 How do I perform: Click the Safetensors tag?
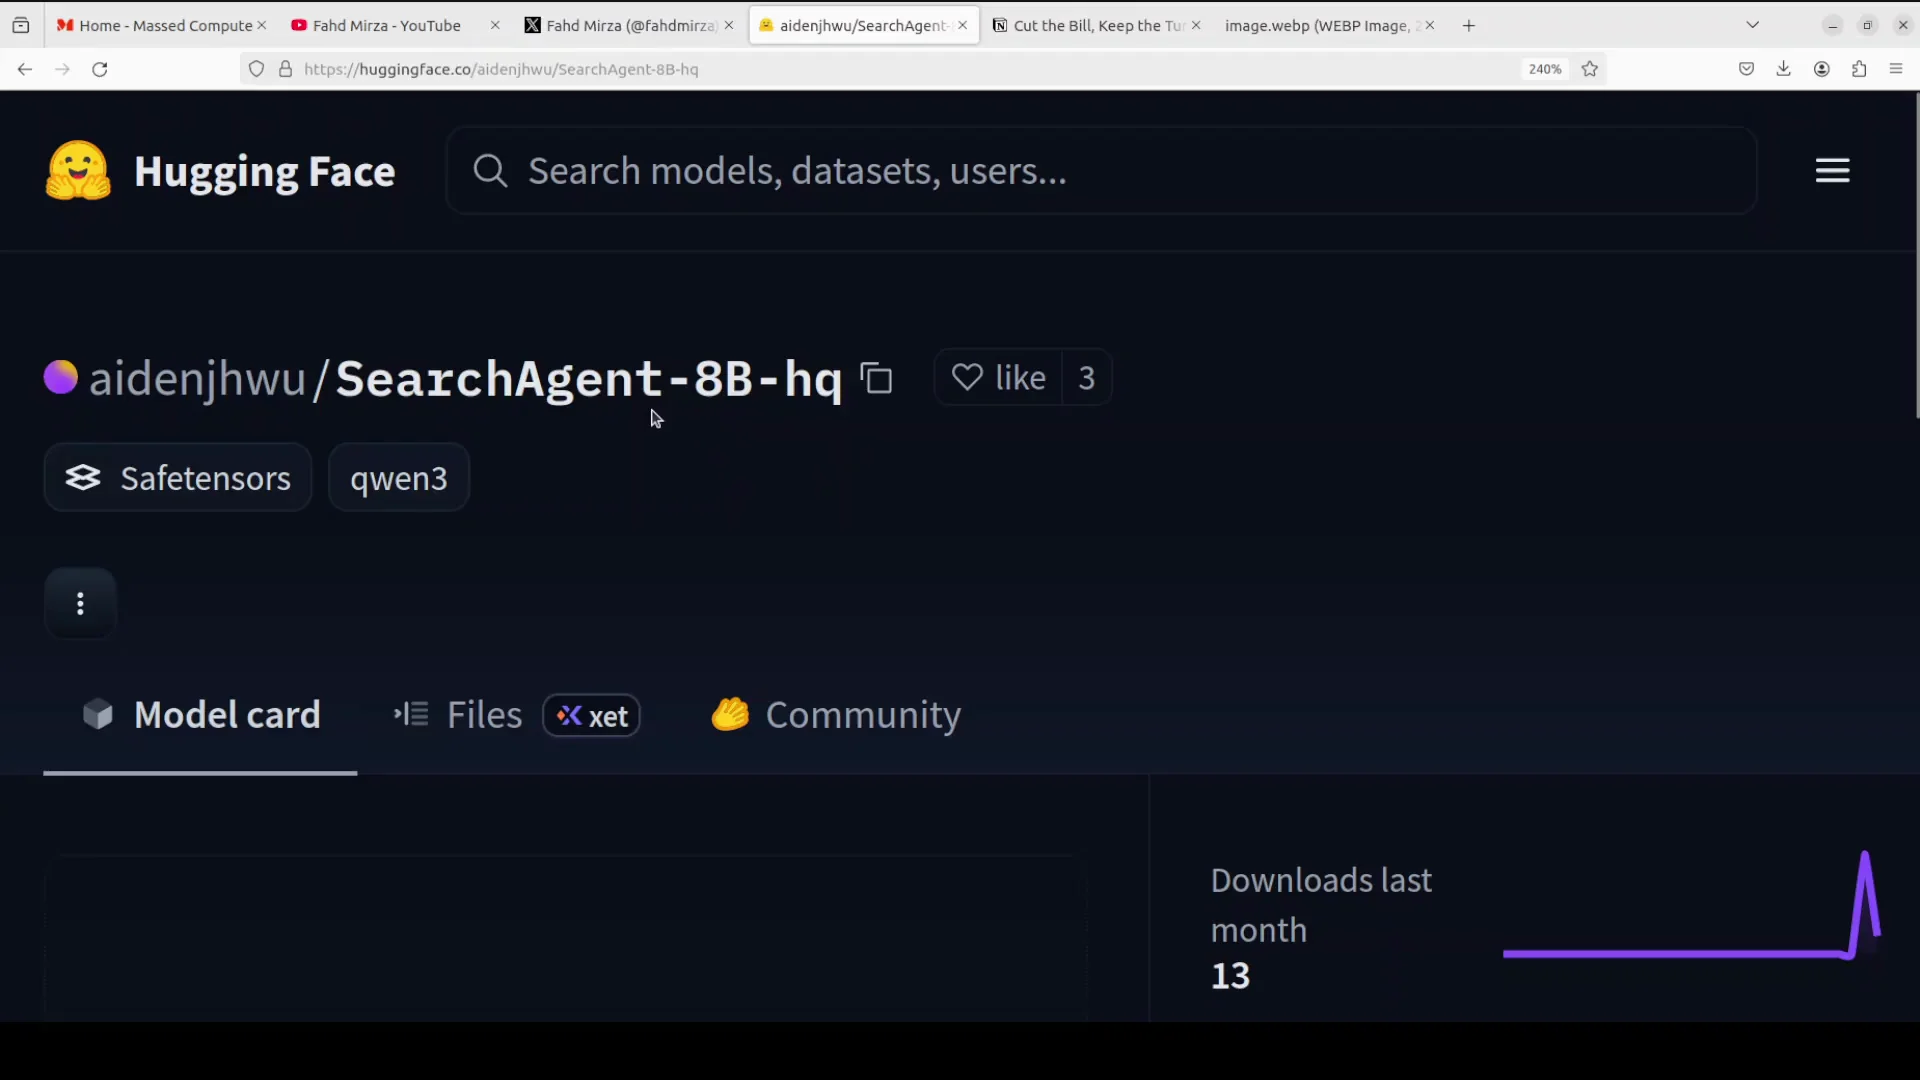[x=178, y=478]
